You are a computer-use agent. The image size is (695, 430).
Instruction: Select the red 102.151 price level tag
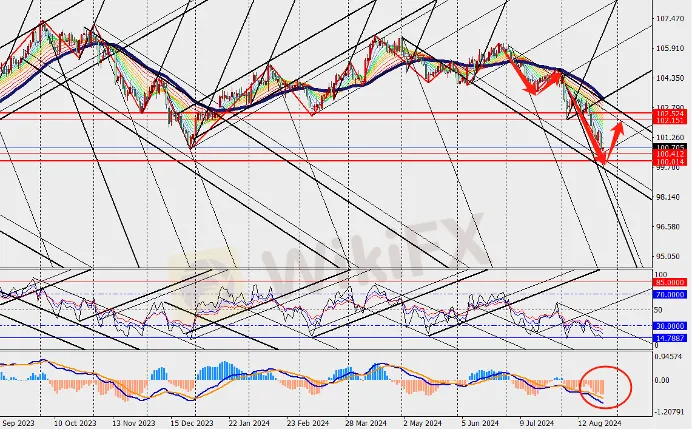(x=671, y=121)
